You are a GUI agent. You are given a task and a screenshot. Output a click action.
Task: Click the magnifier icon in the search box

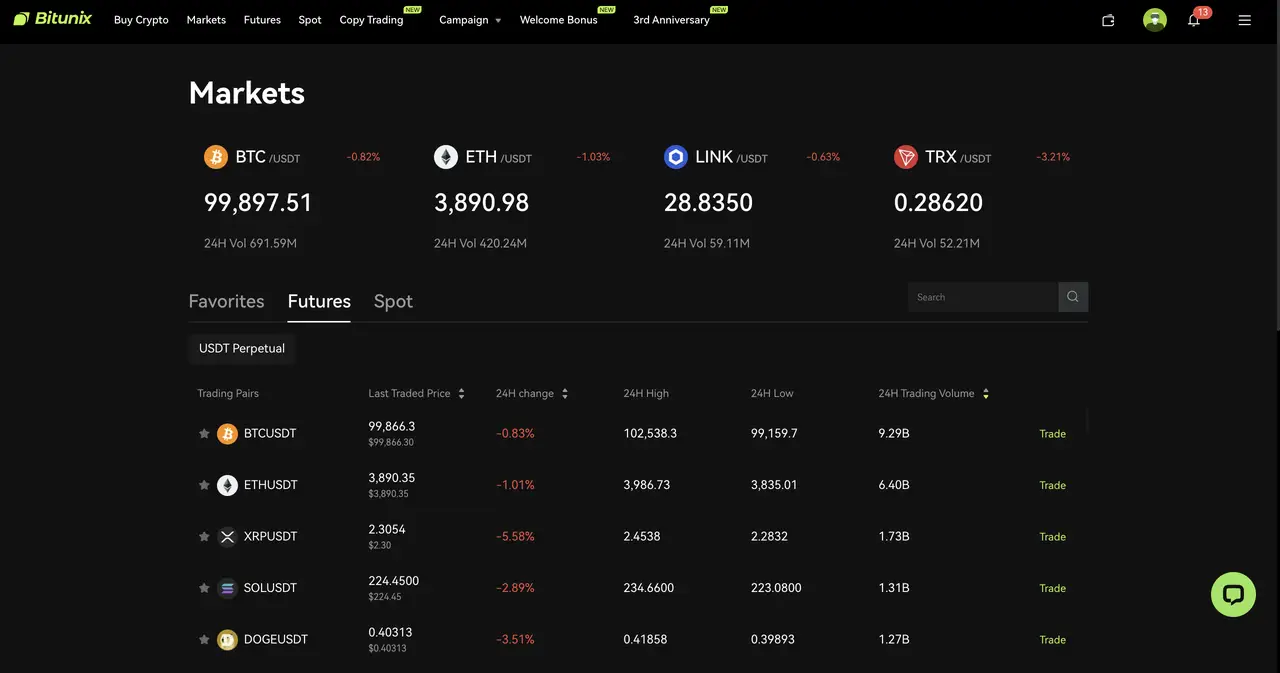1072,296
